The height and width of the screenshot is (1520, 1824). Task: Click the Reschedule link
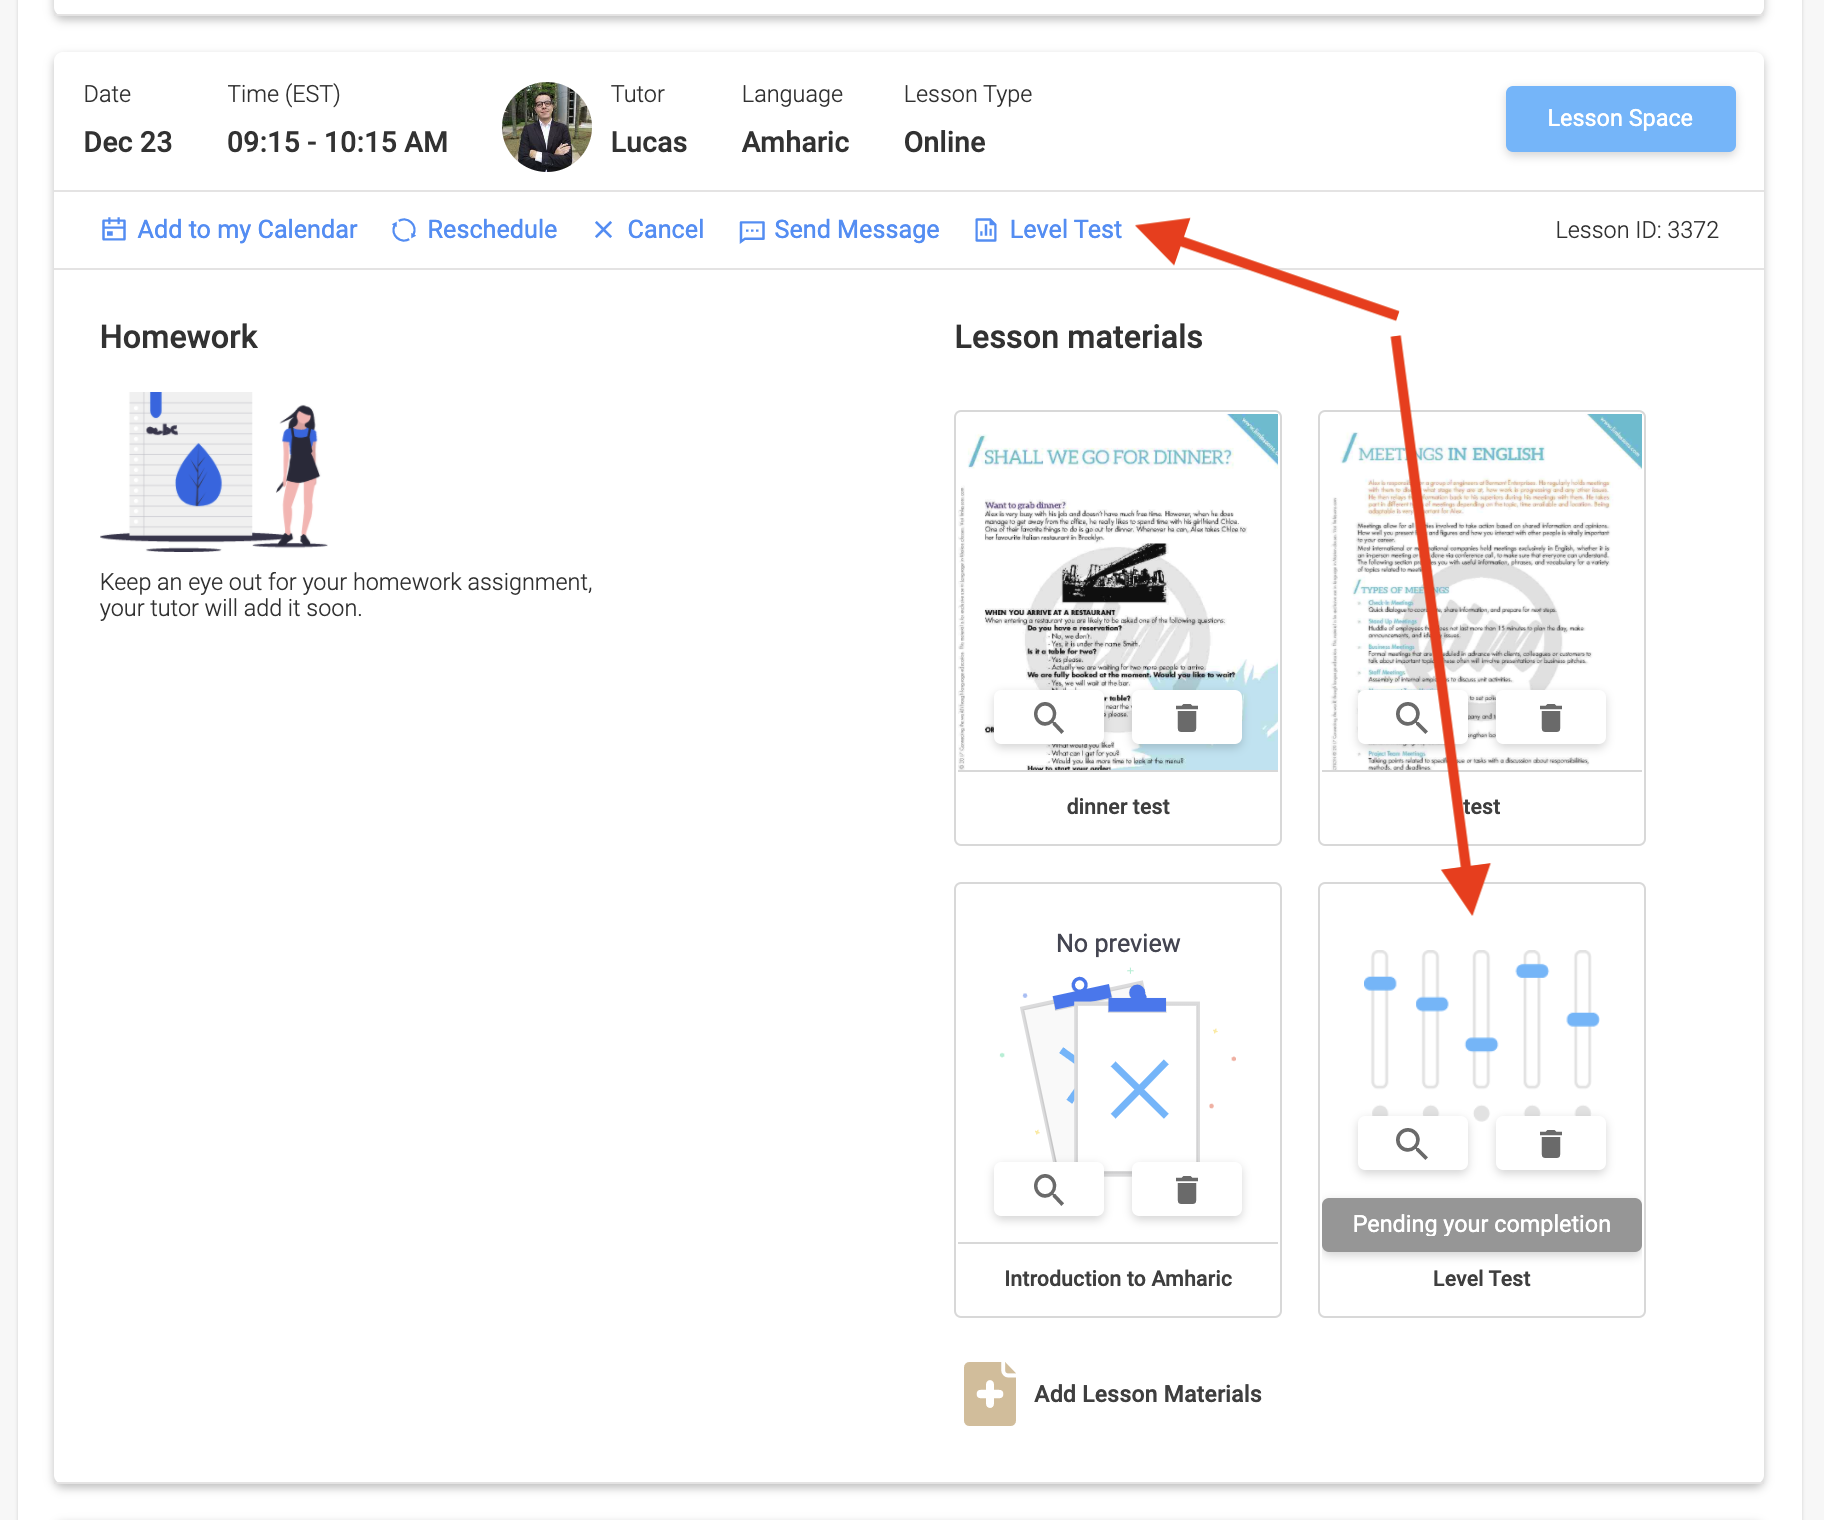pyautogui.click(x=491, y=230)
